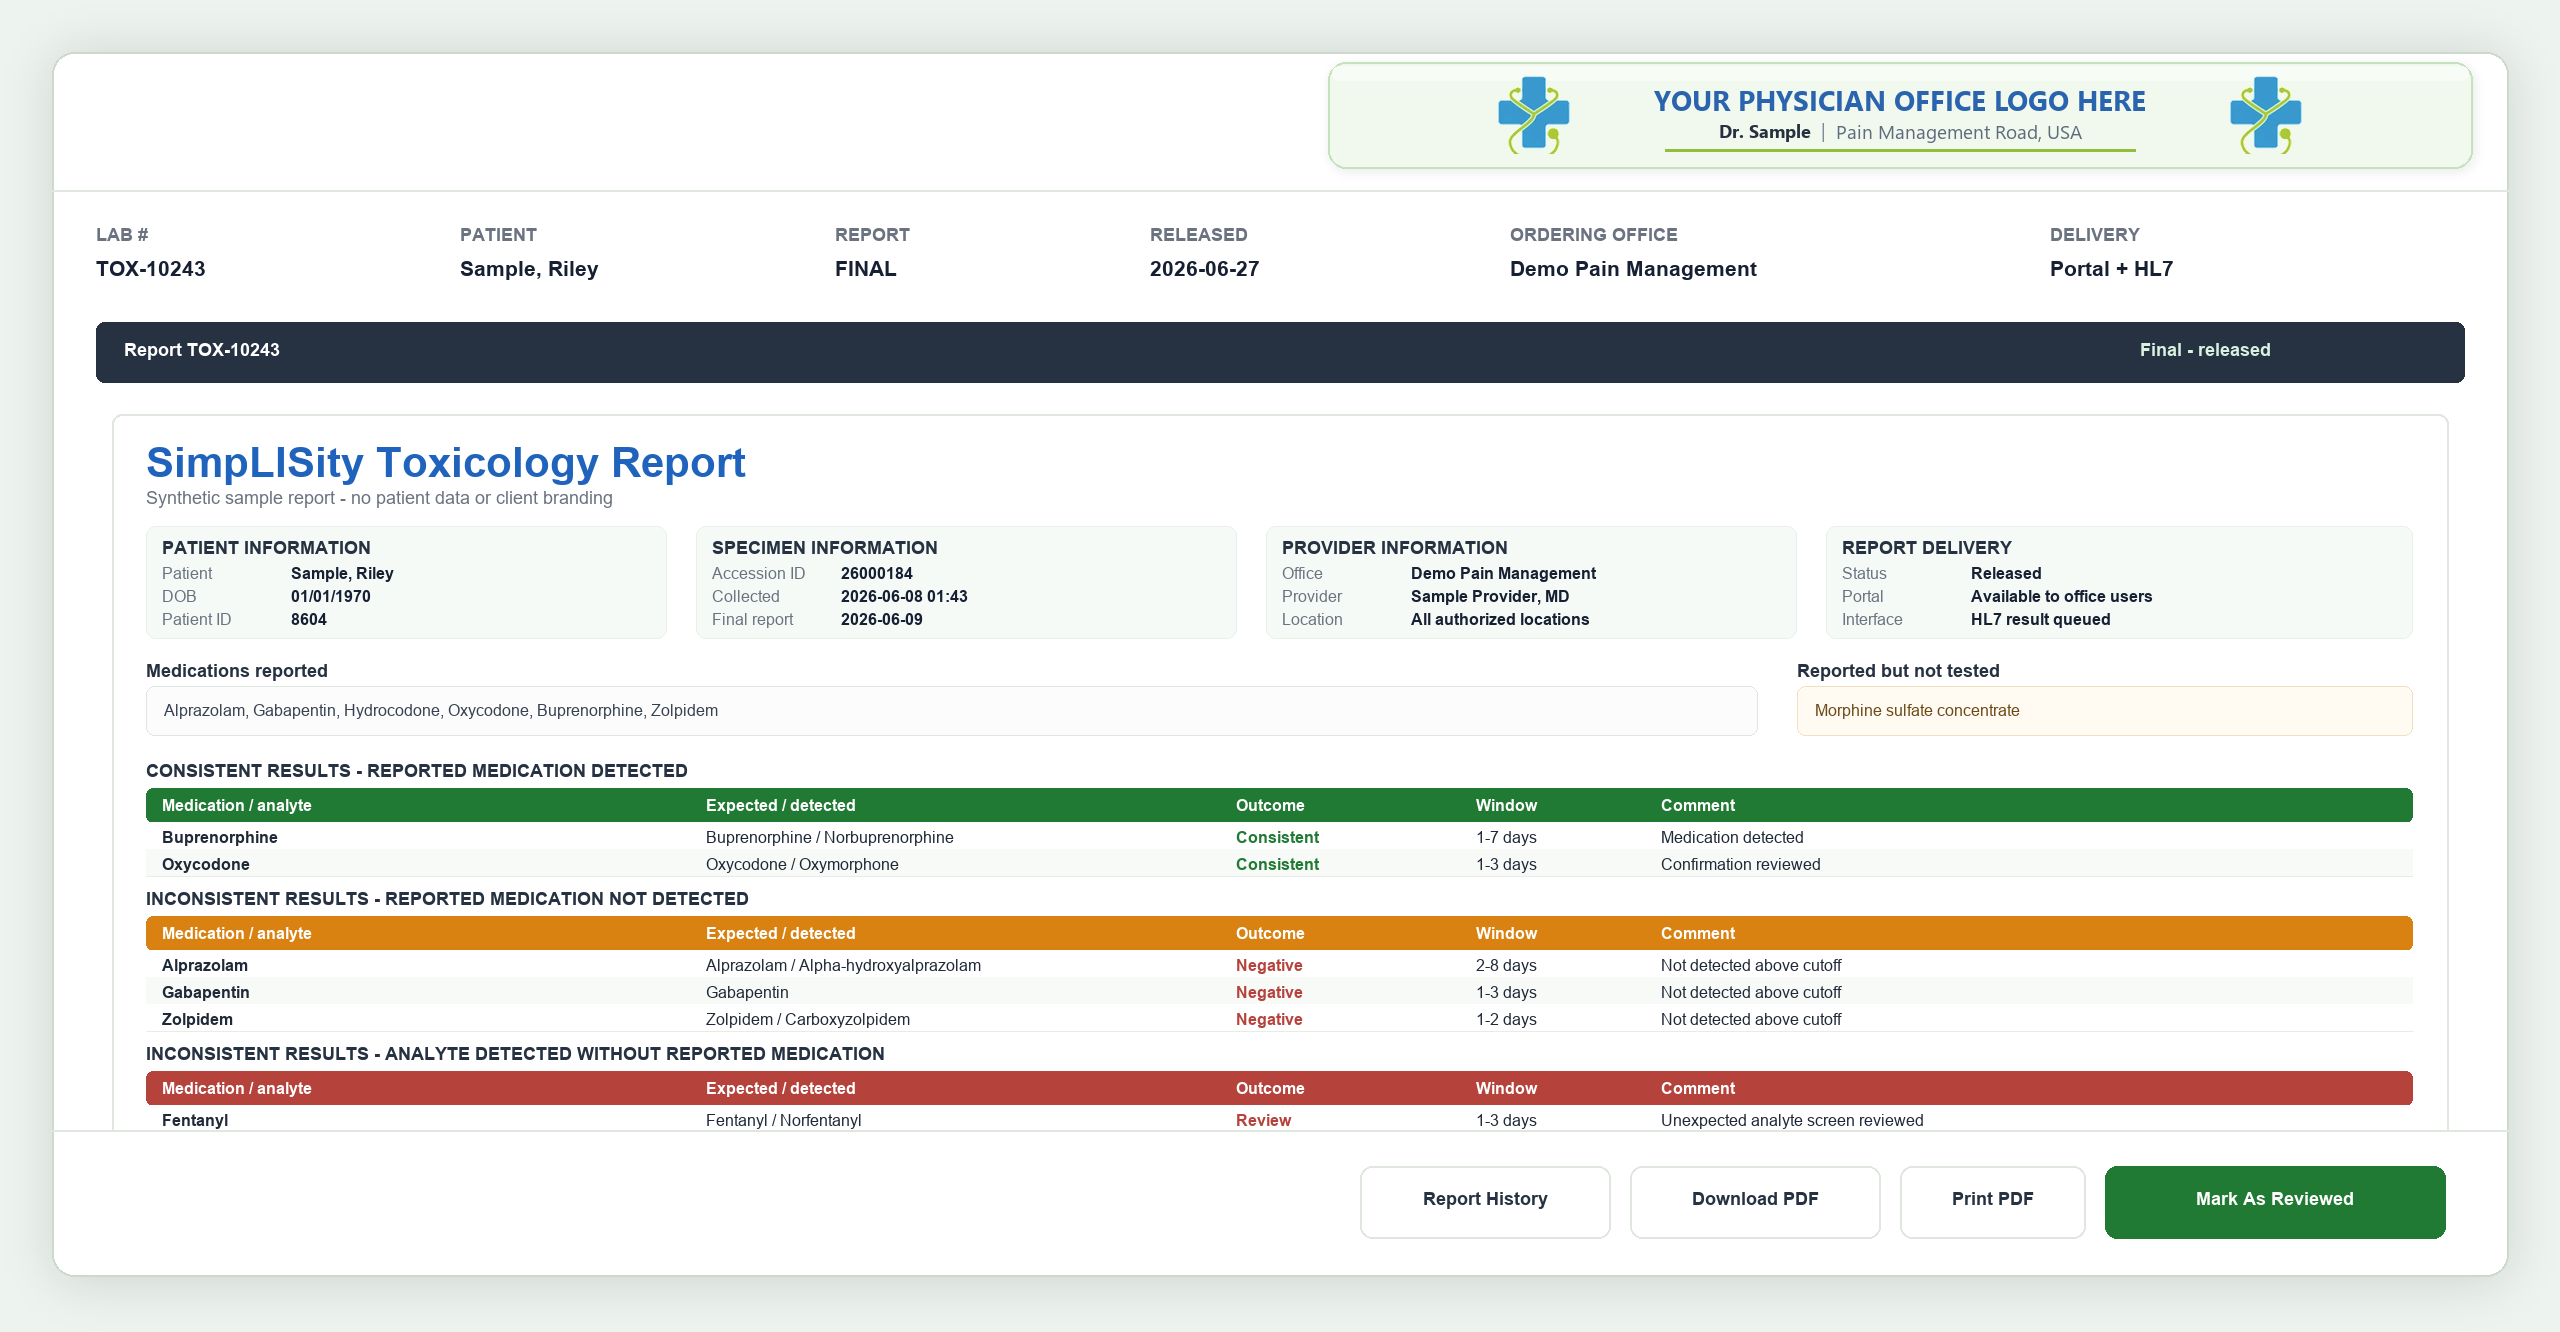
Task: Click 'Oxycodone / Oxymorphone' cell
Action: coord(802,864)
